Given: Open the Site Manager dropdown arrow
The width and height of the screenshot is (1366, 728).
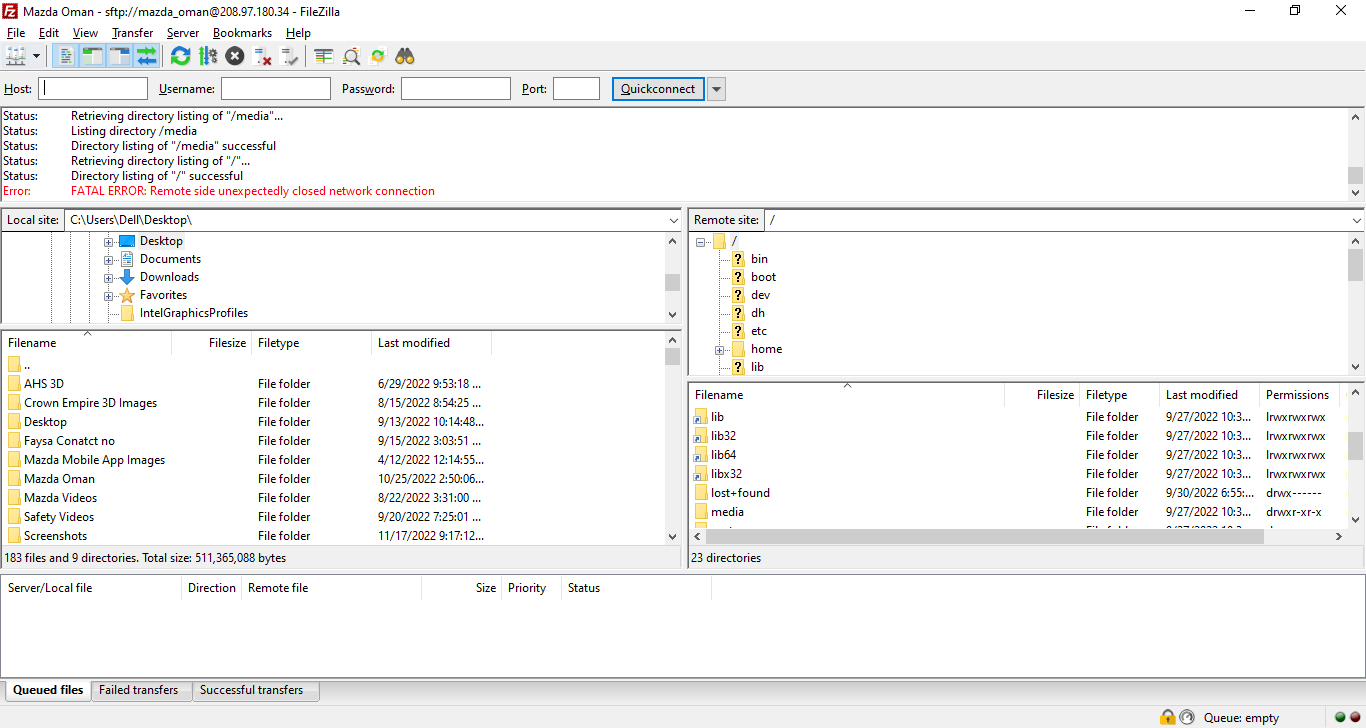Looking at the screenshot, I should [37, 56].
